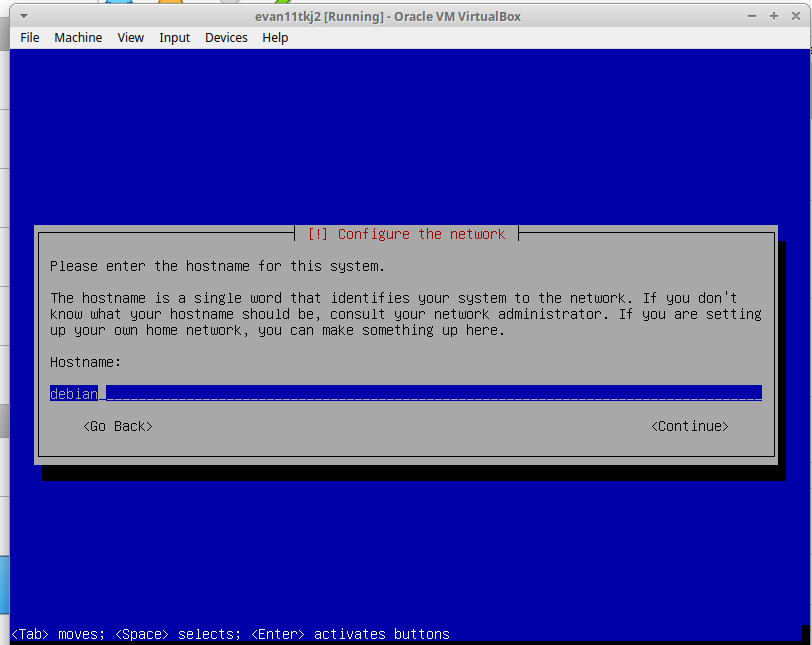Click the 'Configure the network' dialog title
The image size is (812, 645).
(x=406, y=234)
